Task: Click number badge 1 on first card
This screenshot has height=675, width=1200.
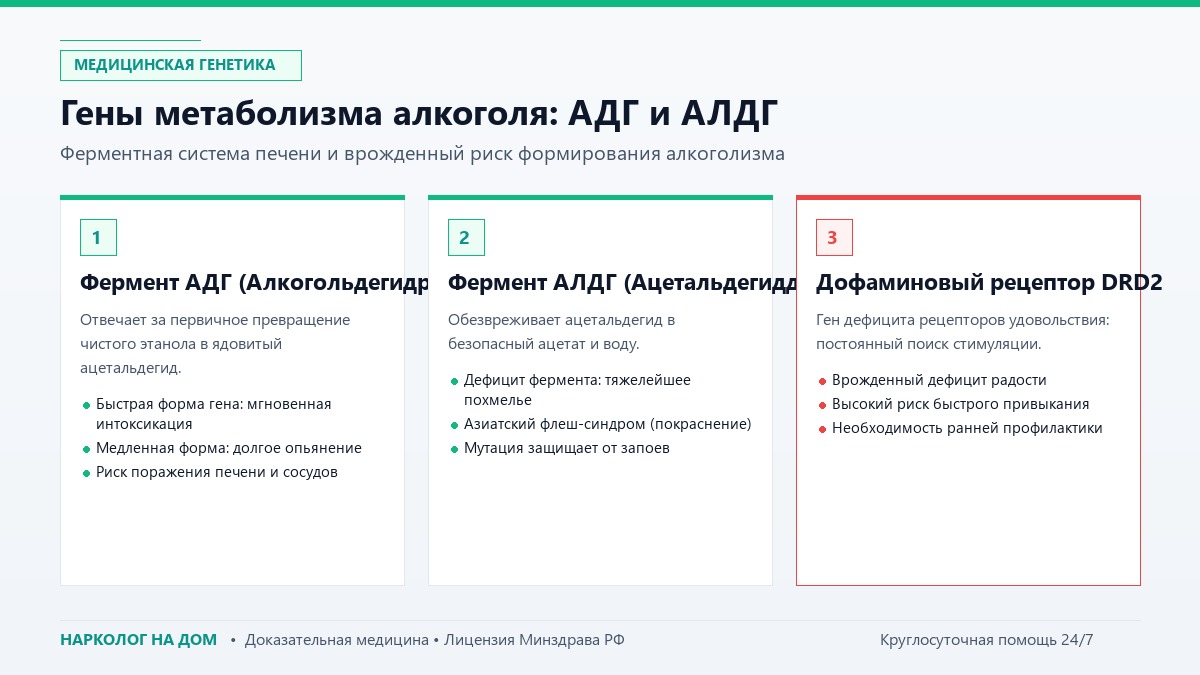Action: [x=98, y=237]
